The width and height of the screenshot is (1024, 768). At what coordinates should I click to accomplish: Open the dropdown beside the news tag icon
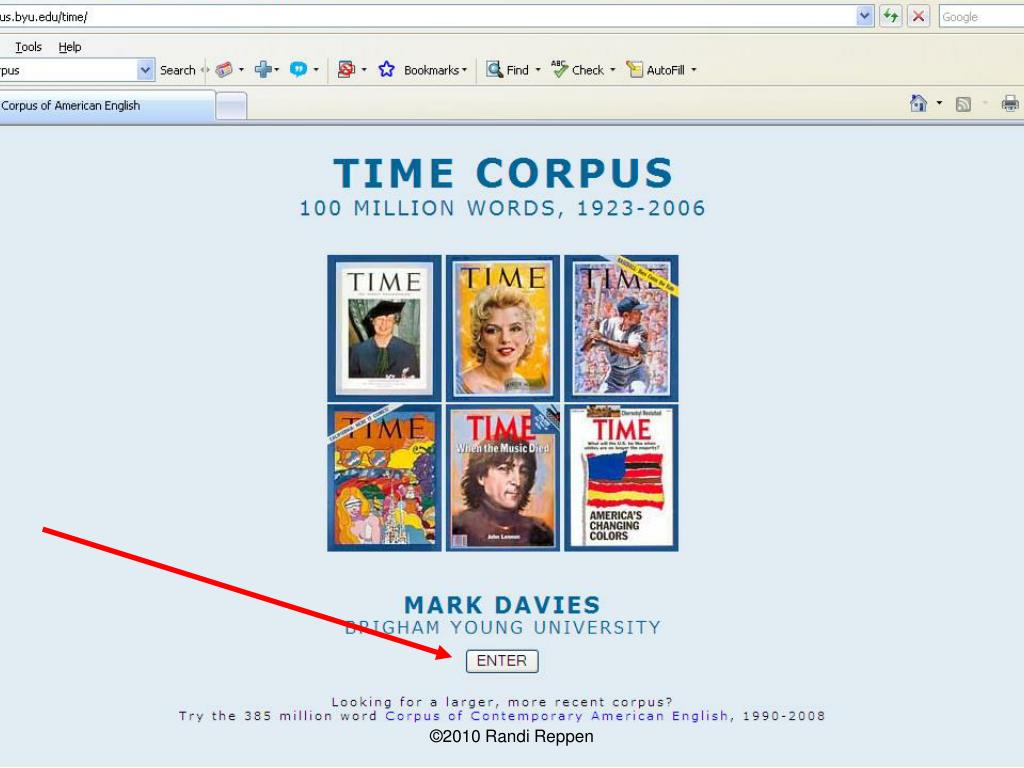[x=242, y=69]
